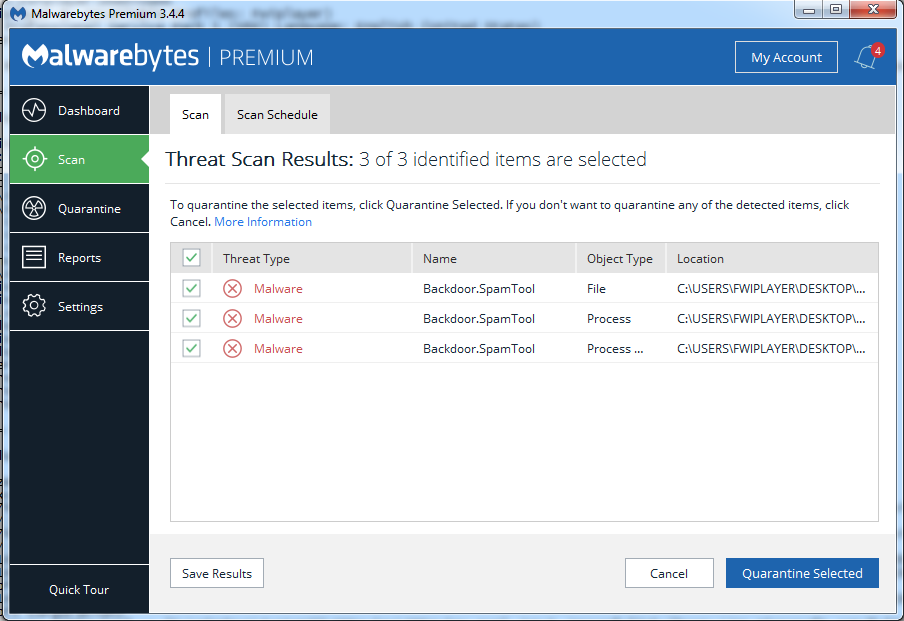Open My Account

pos(785,57)
